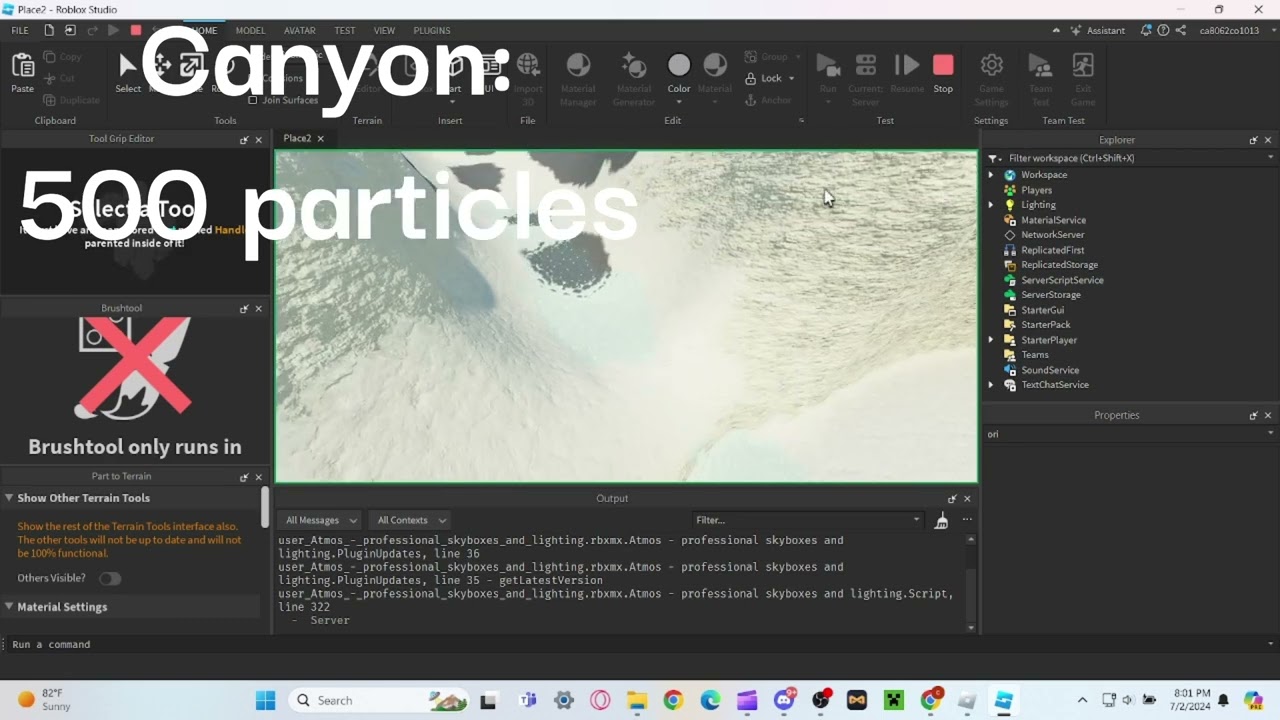Open the All Contexts dropdown
The width and height of the screenshot is (1280, 720).
click(411, 520)
